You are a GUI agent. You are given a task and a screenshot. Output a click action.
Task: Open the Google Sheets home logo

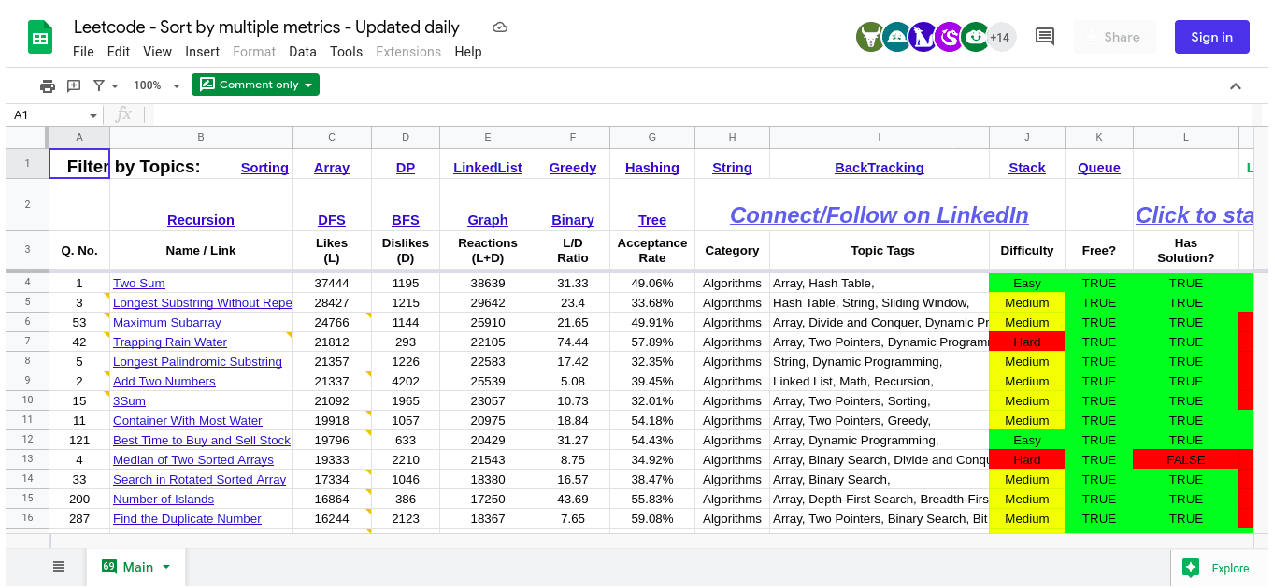point(40,38)
